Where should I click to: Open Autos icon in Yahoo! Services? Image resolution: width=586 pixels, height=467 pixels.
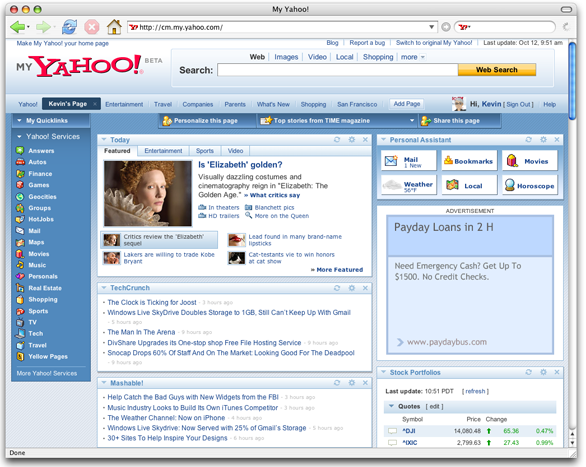point(20,162)
